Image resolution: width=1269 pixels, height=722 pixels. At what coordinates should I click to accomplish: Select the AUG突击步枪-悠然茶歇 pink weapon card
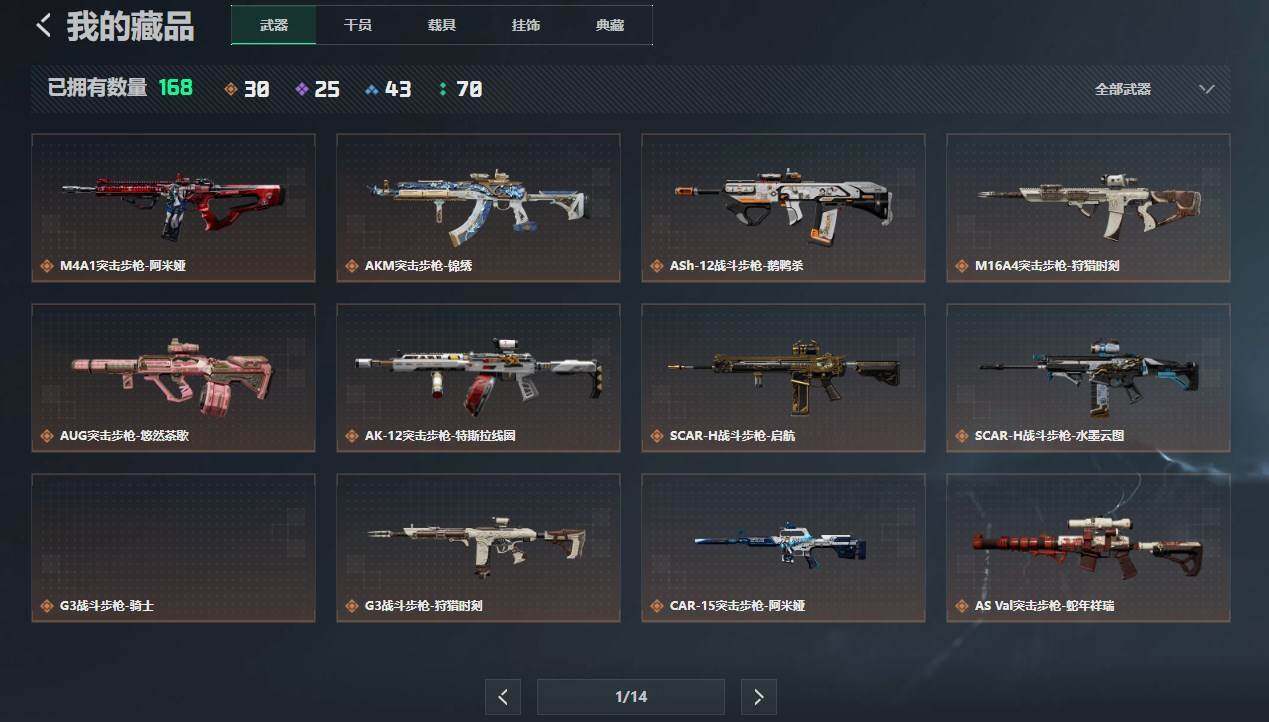pyautogui.click(x=173, y=378)
